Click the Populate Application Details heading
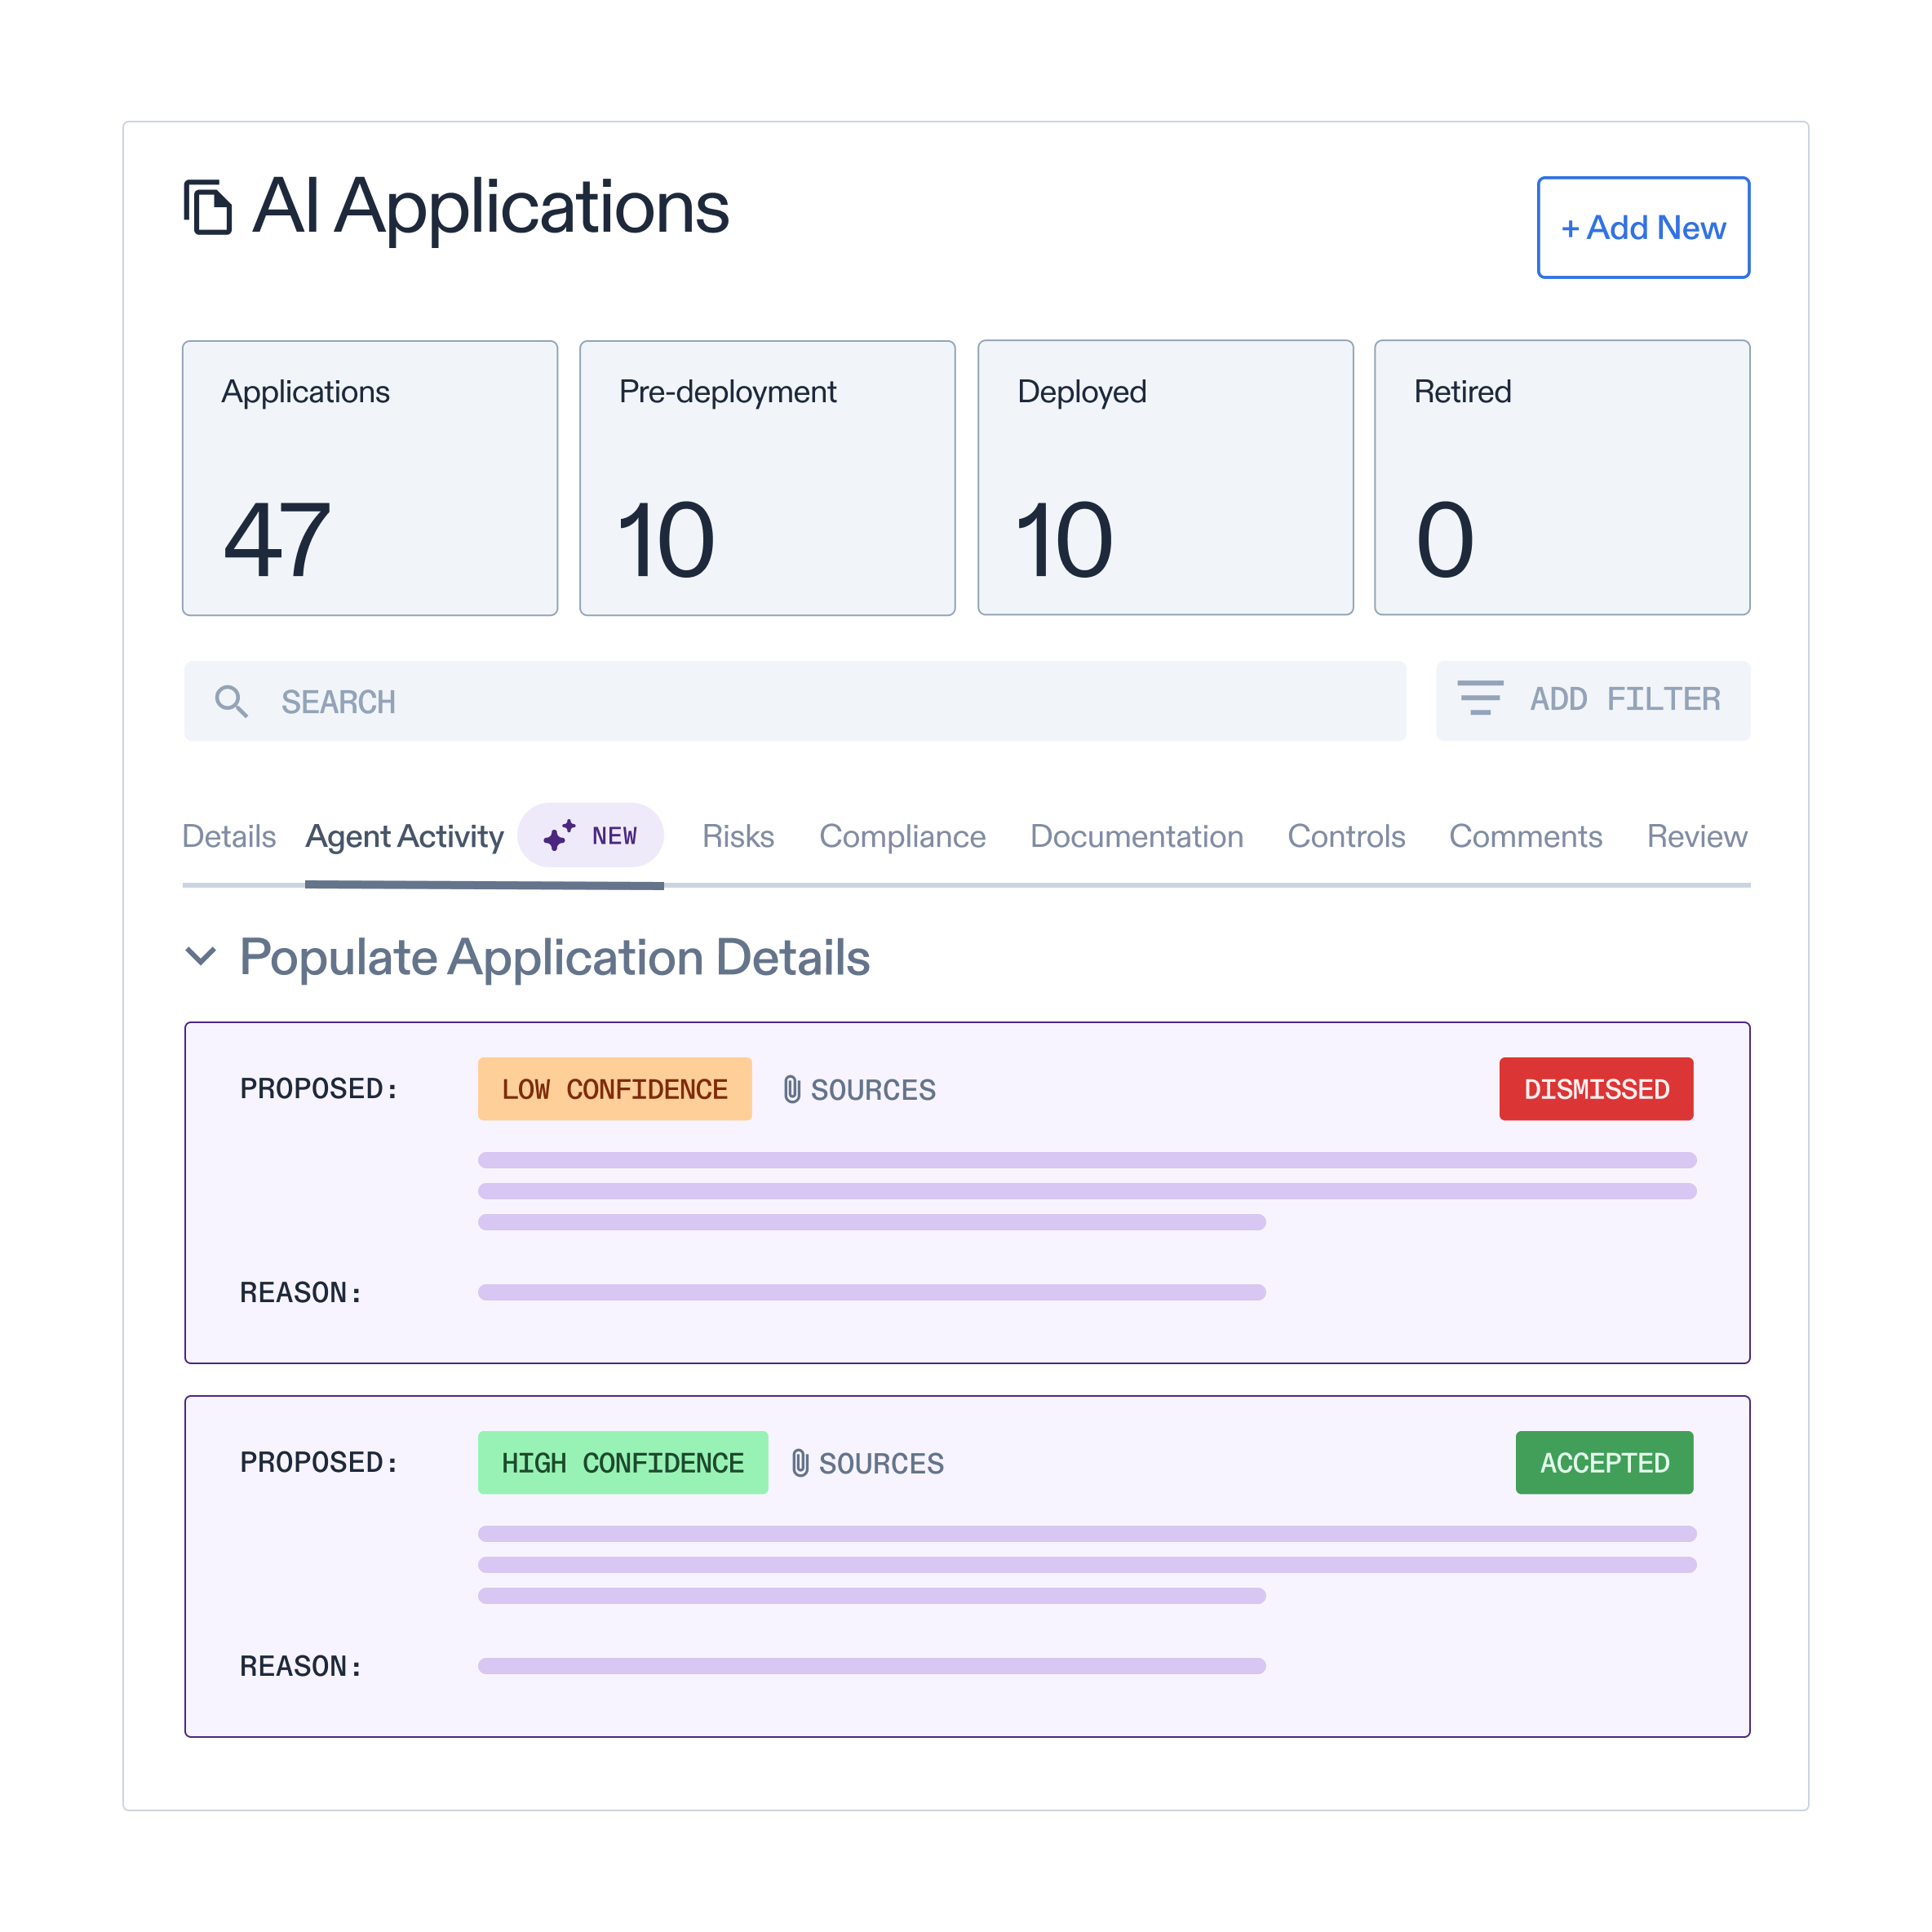Image resolution: width=1932 pixels, height=1932 pixels. tap(555, 958)
